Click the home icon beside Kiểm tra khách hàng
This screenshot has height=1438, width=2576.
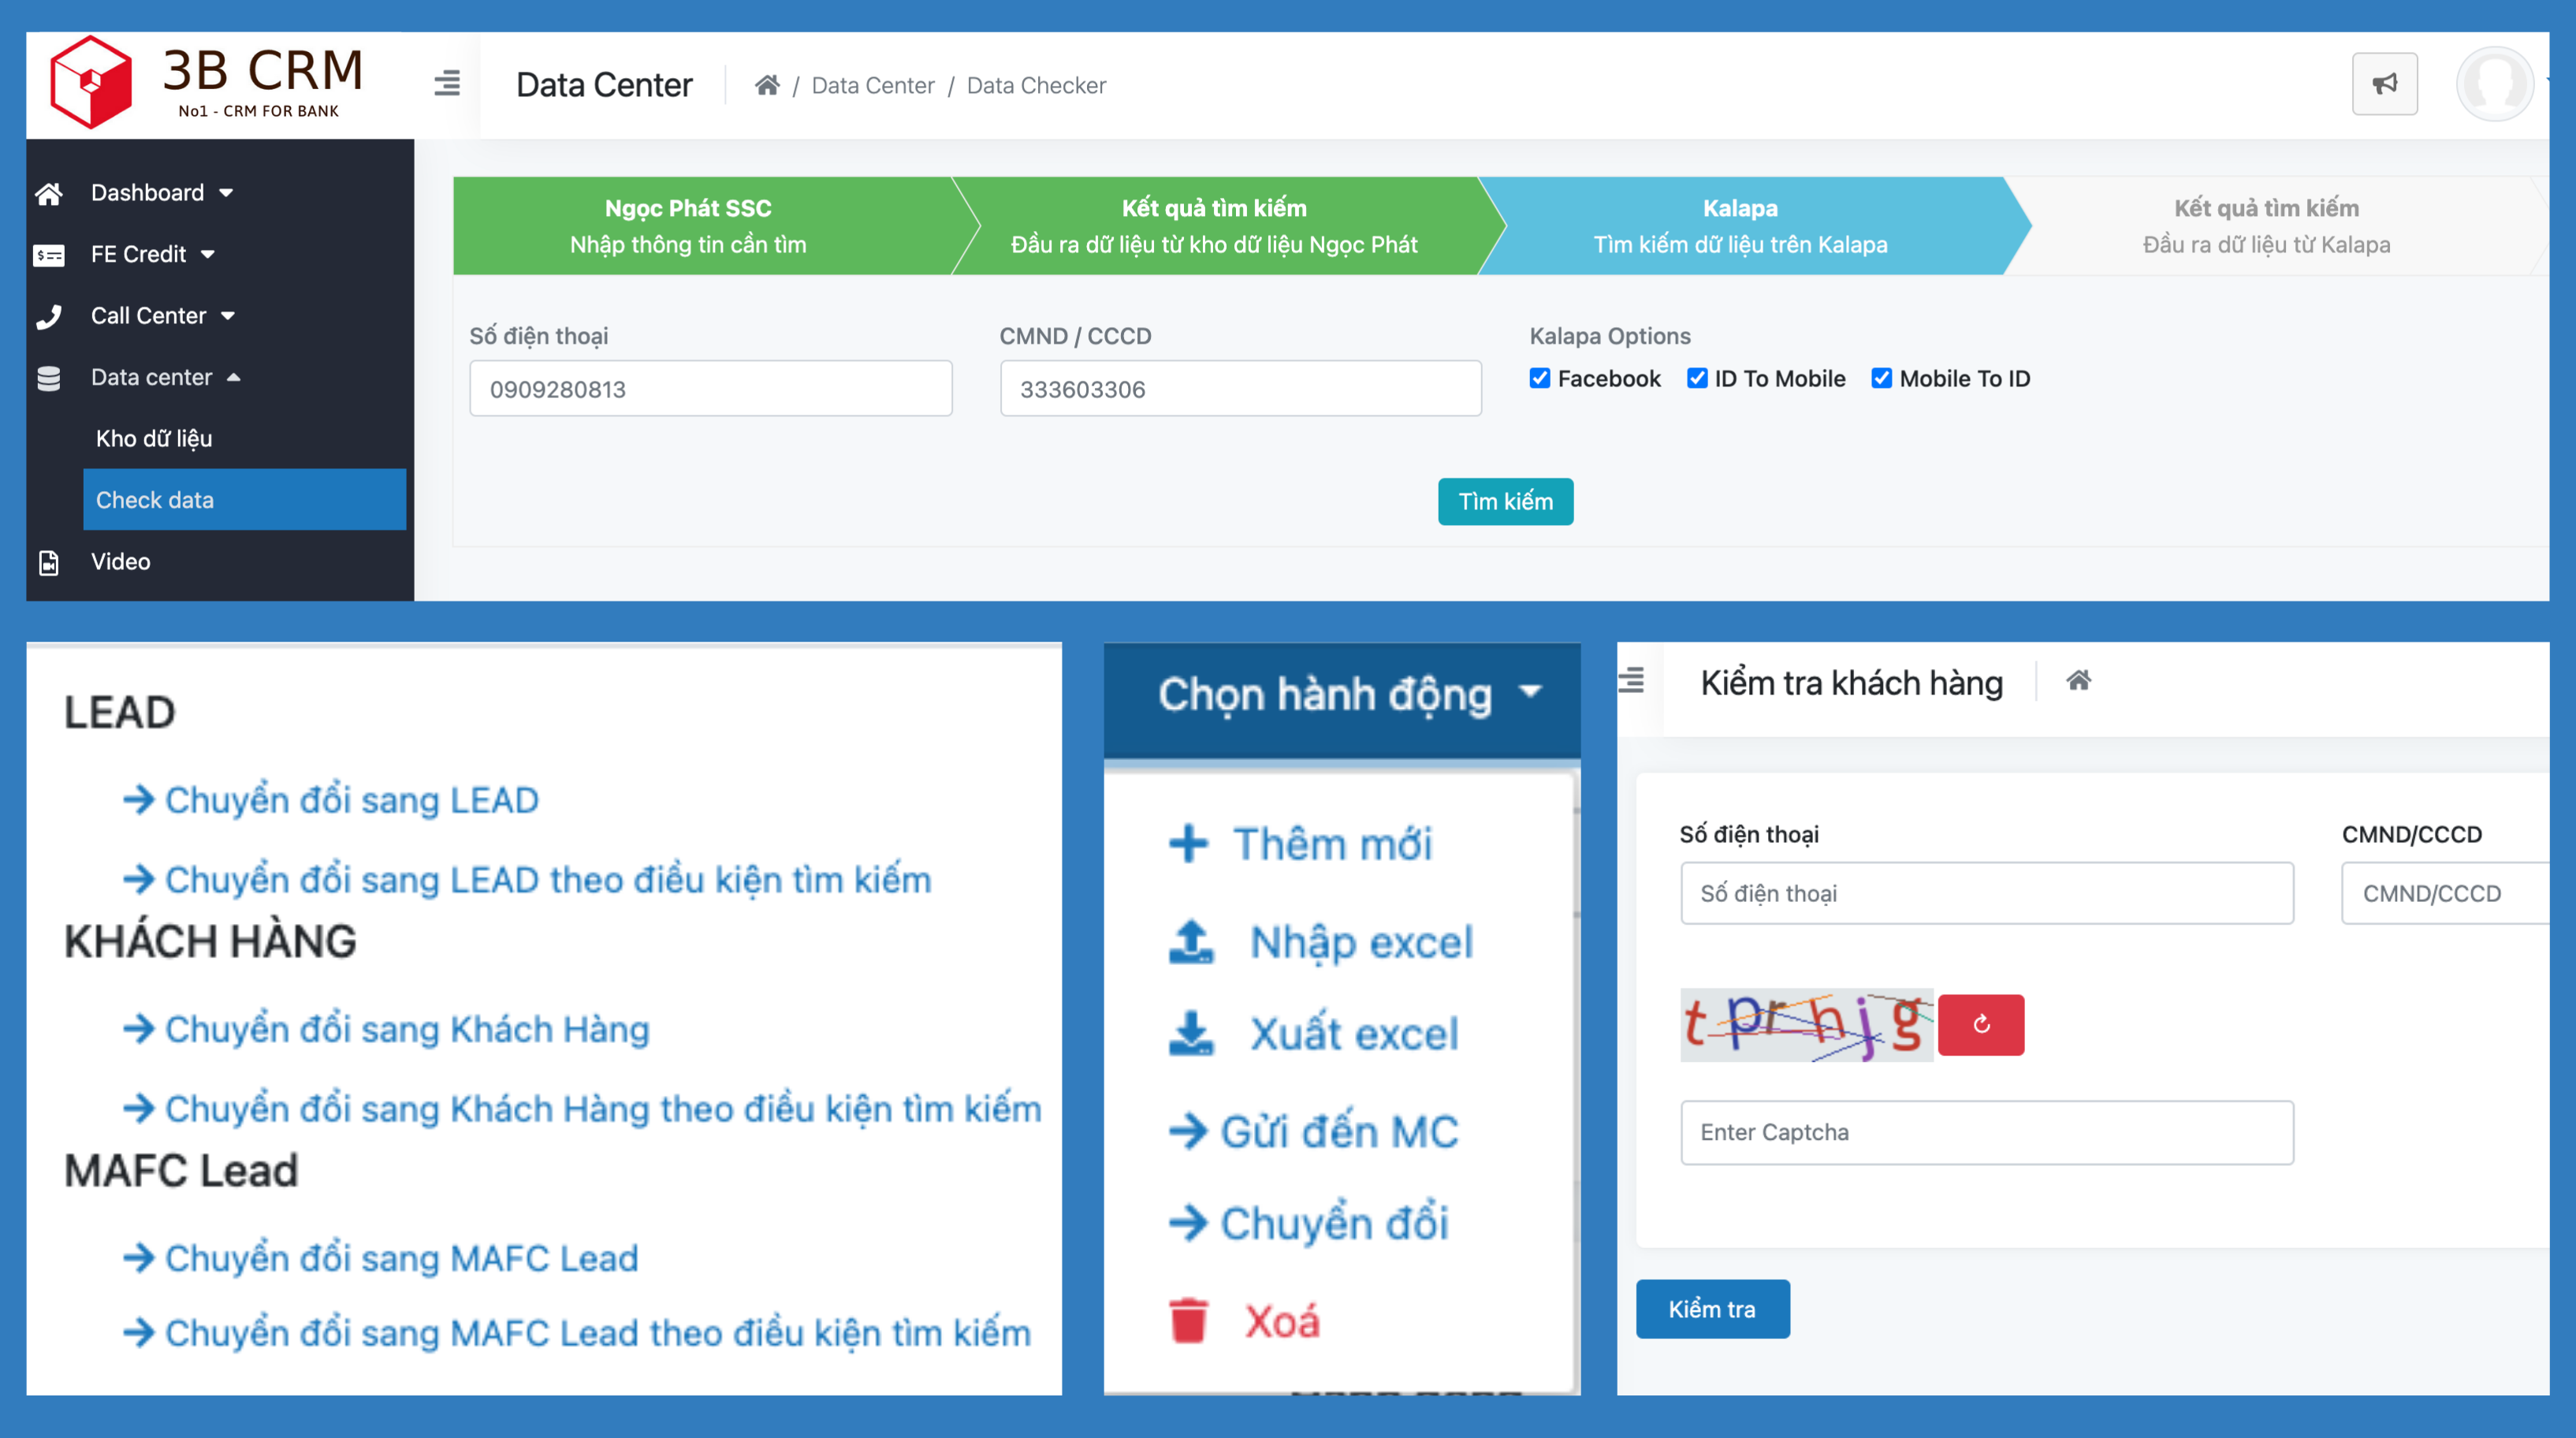pos(2078,681)
